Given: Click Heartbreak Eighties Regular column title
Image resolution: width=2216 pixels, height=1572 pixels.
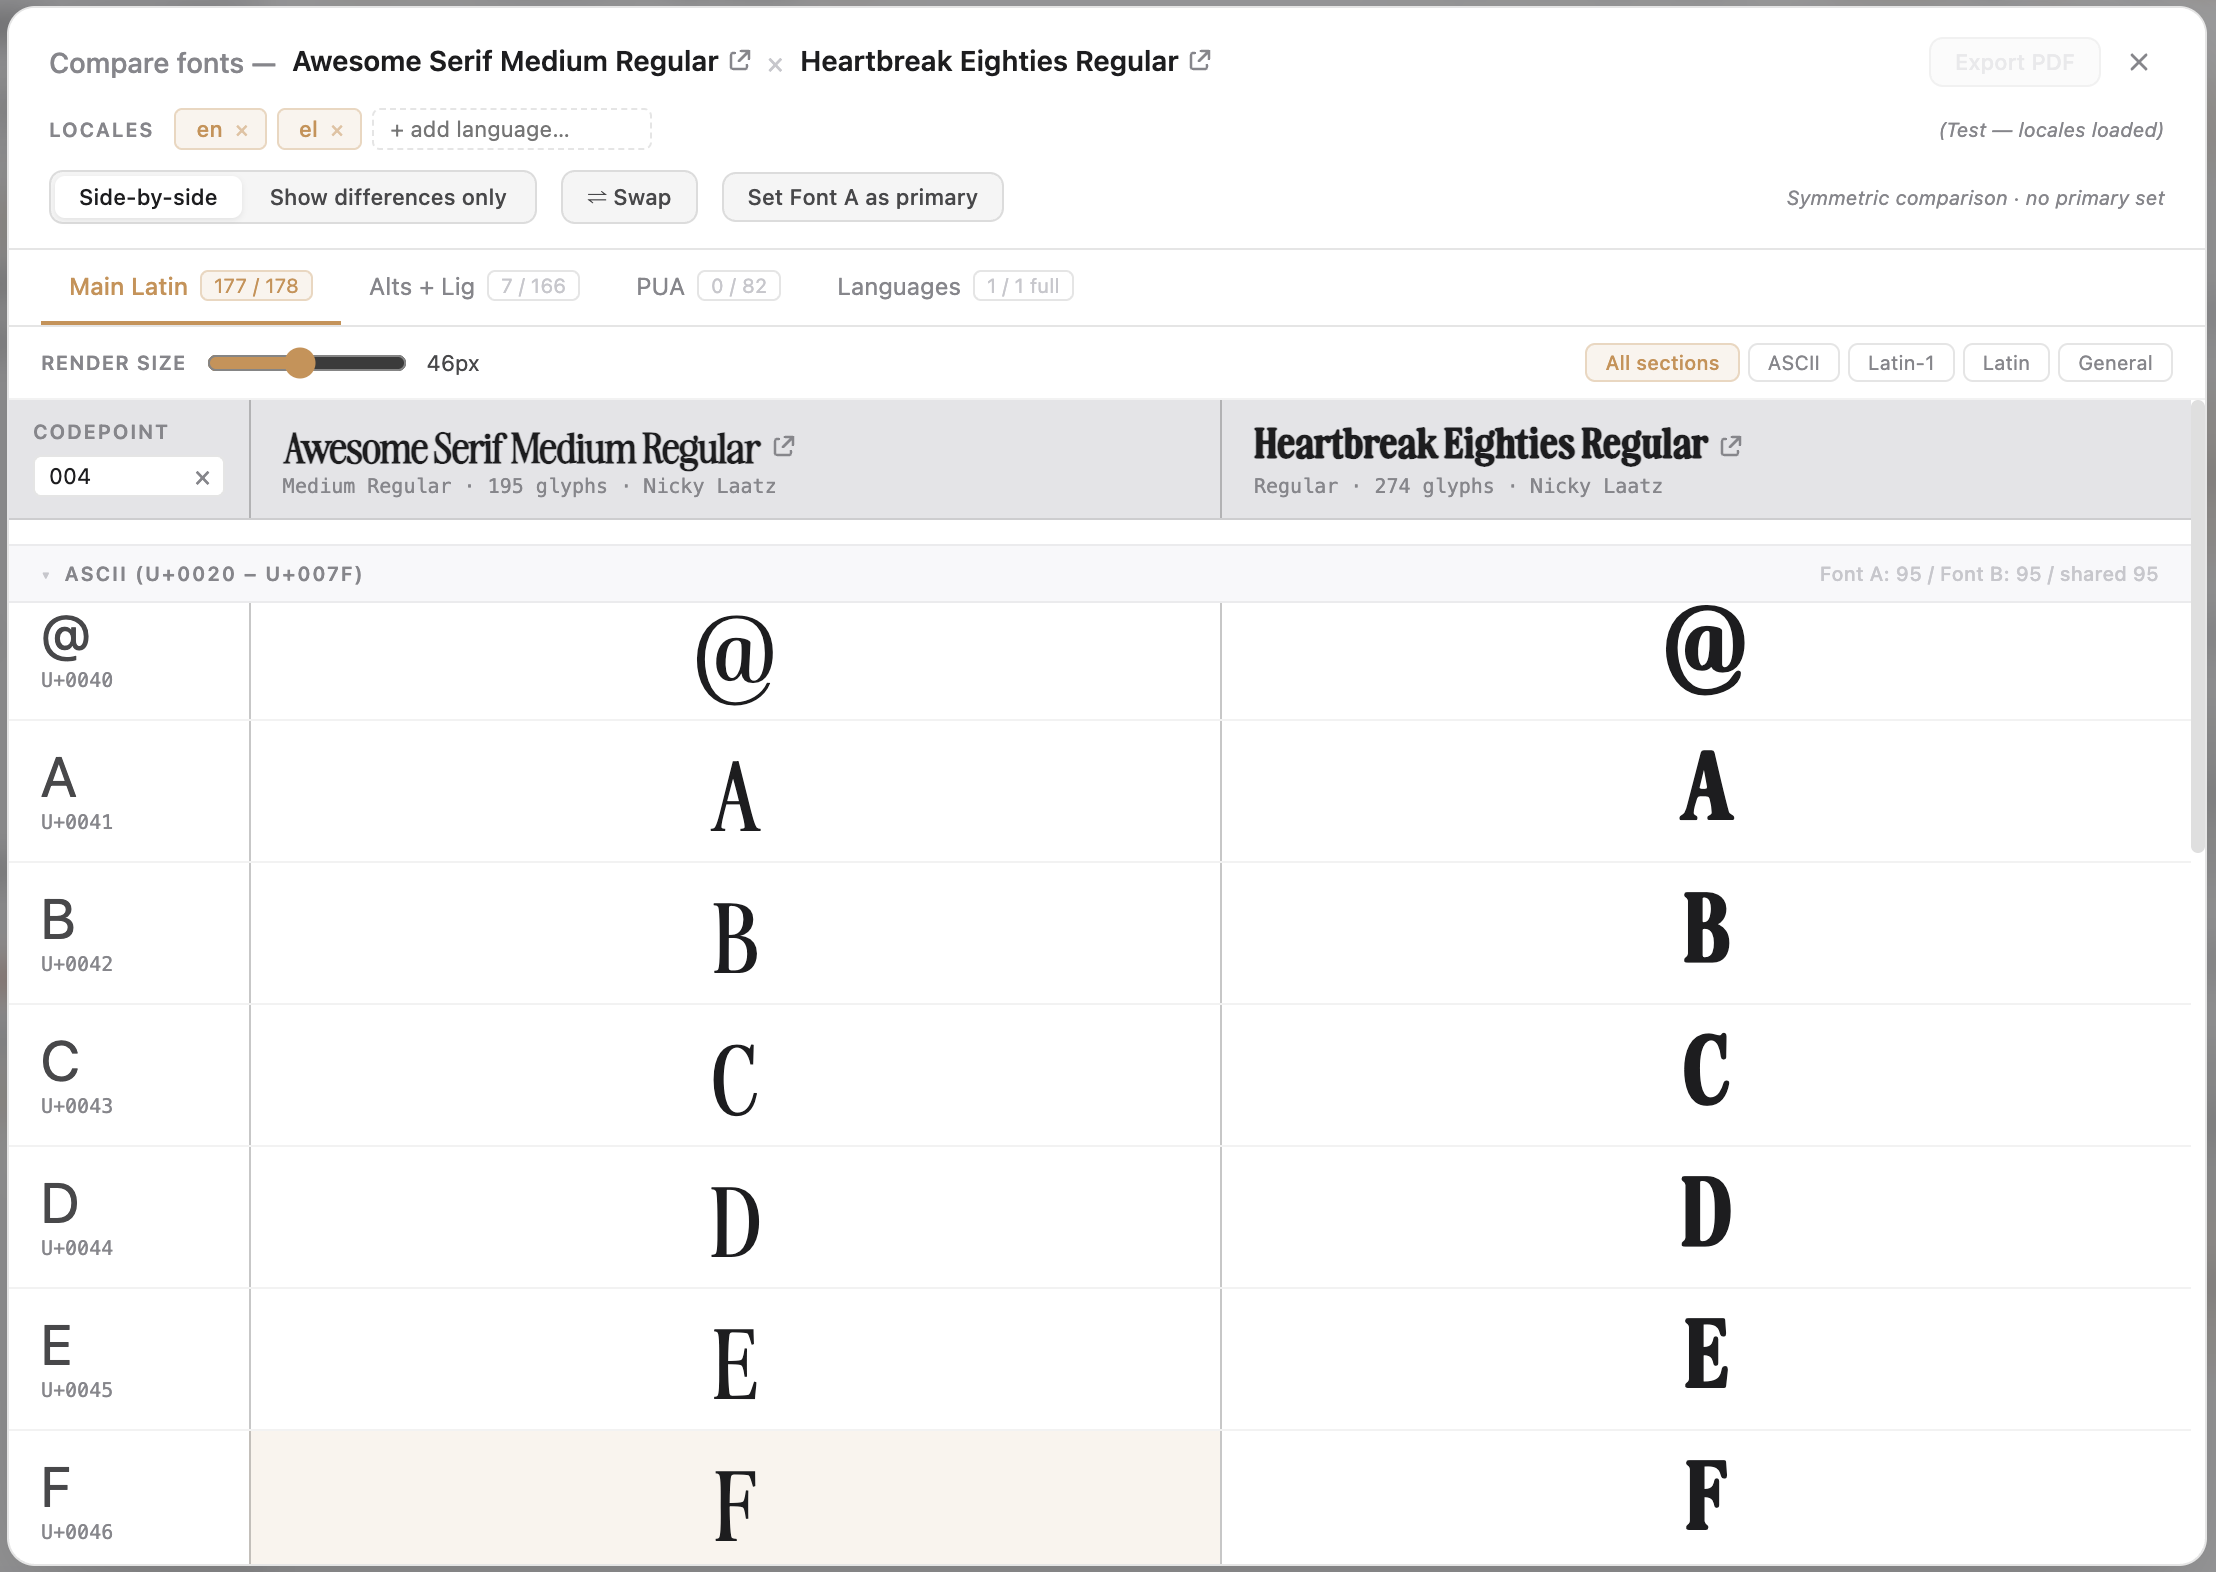Looking at the screenshot, I should point(1480,445).
